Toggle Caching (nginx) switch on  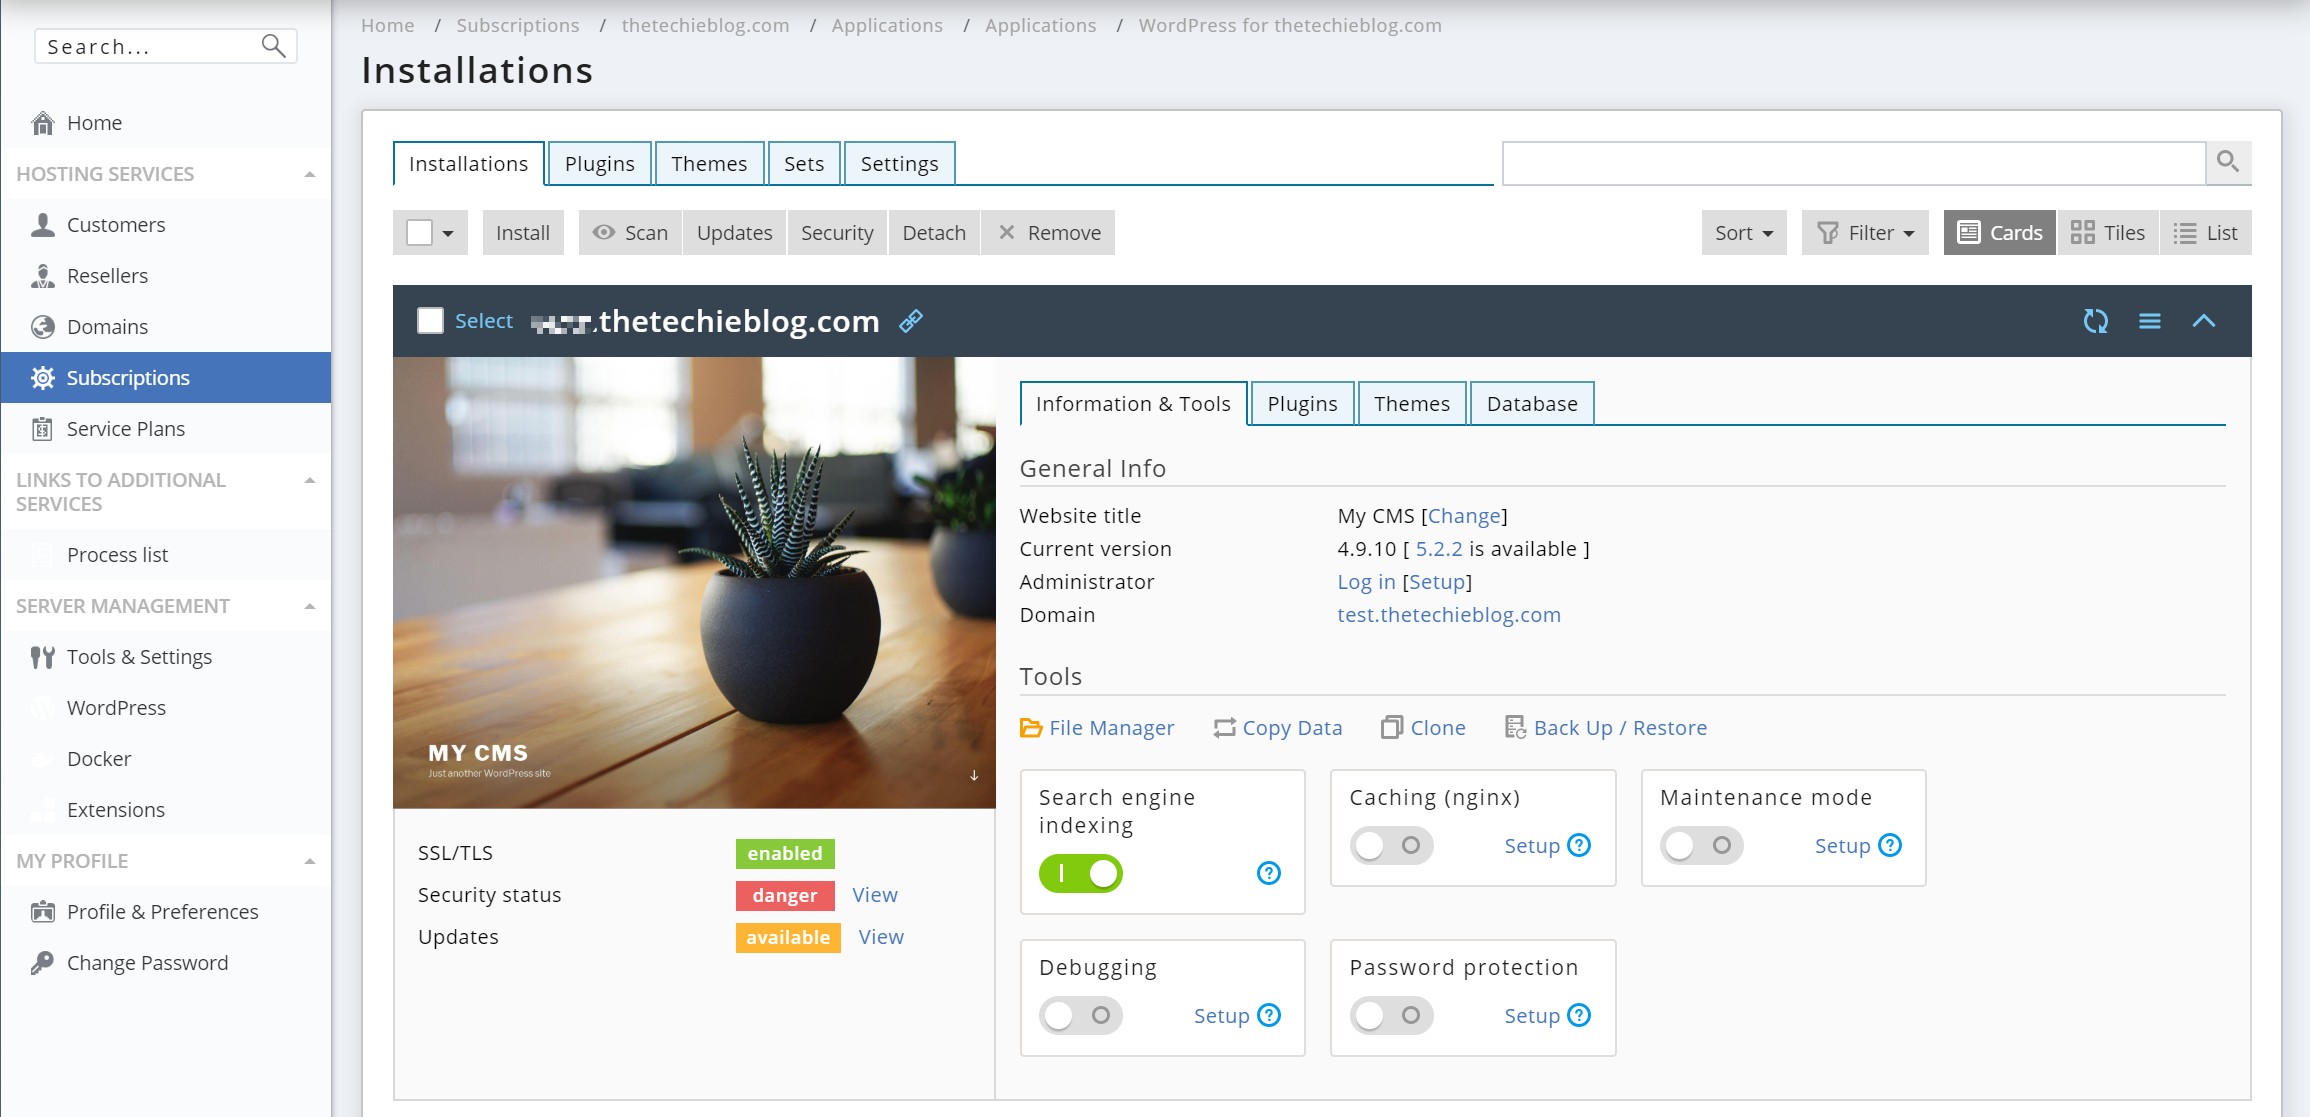(1391, 846)
